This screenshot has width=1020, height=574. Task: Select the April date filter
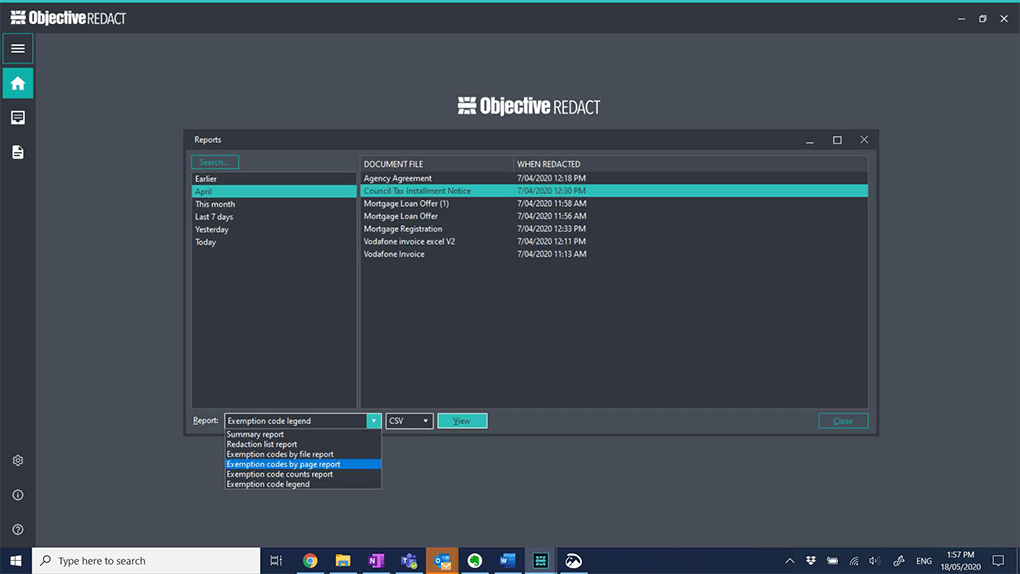tap(274, 191)
